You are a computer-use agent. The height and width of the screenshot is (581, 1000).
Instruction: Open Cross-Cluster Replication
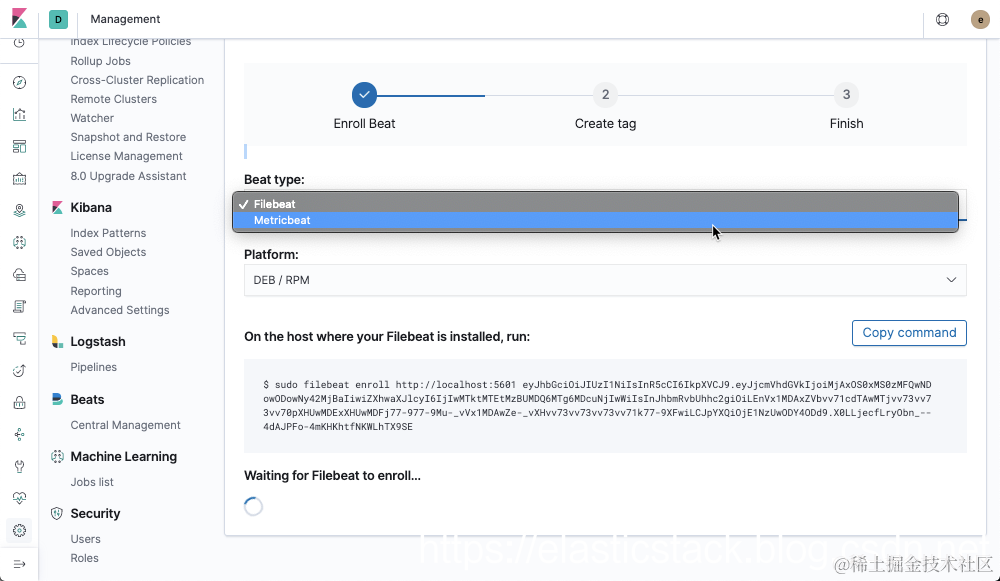pos(137,80)
